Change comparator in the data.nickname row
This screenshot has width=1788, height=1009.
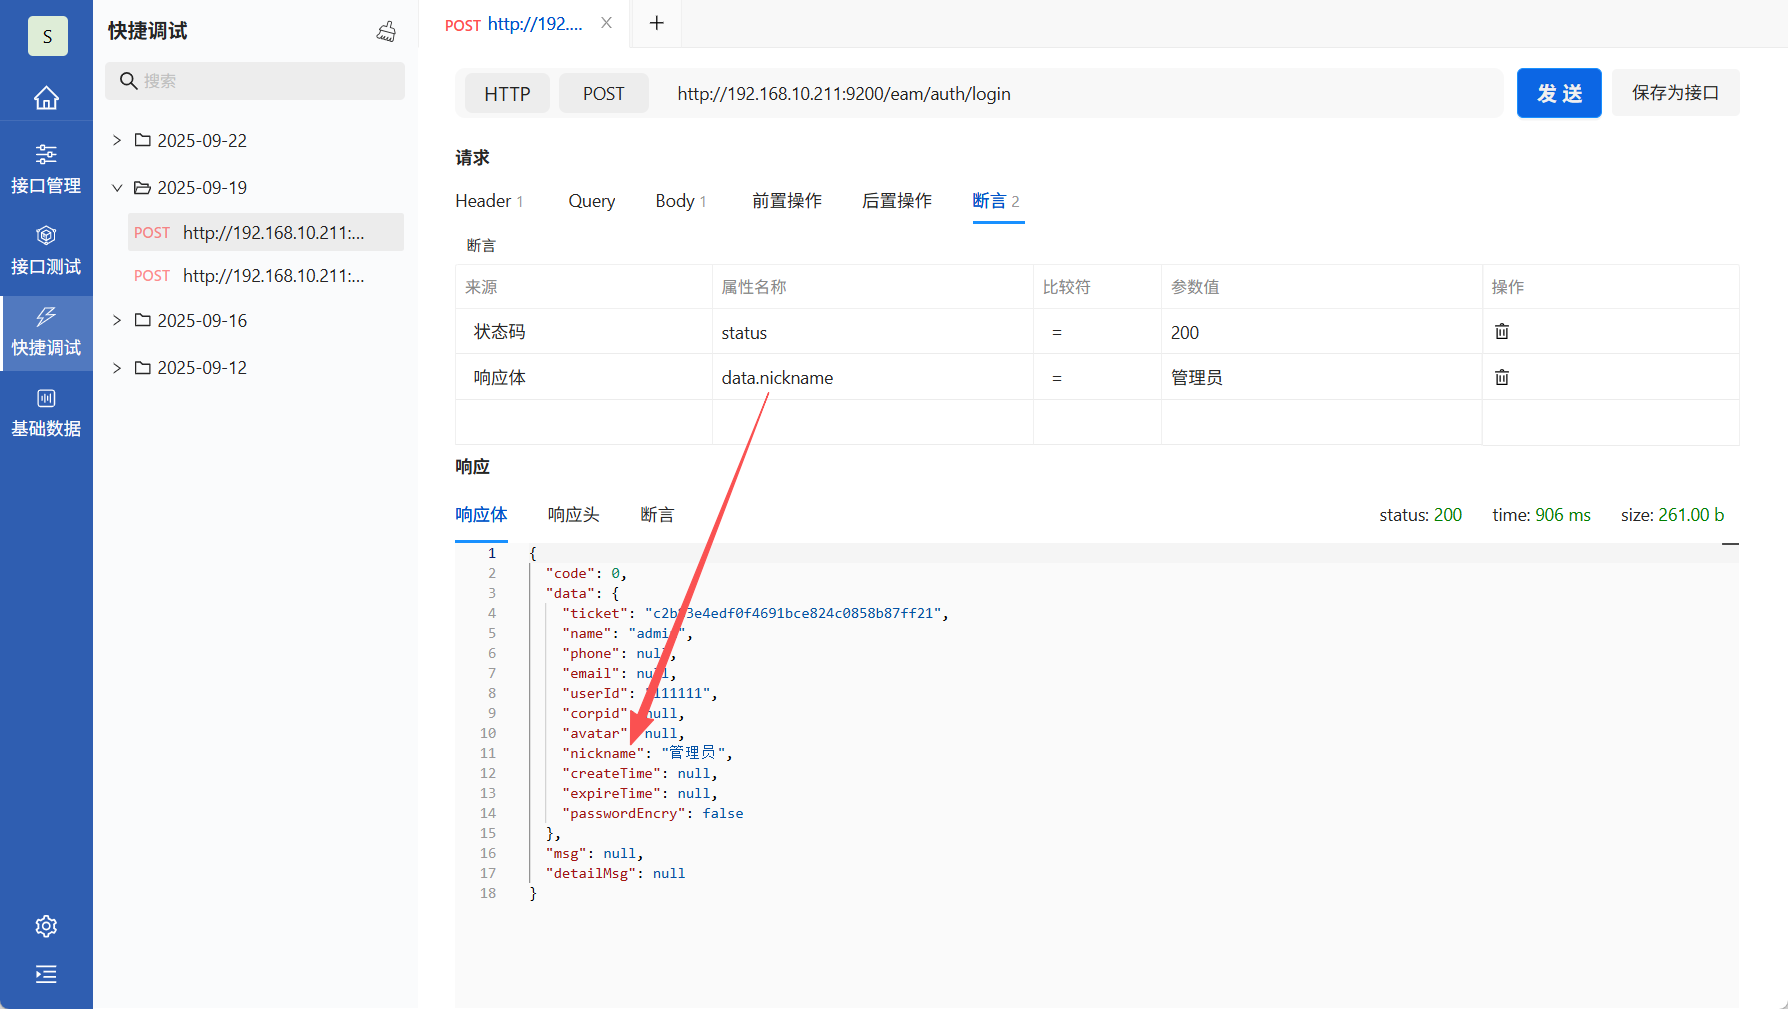click(1097, 377)
